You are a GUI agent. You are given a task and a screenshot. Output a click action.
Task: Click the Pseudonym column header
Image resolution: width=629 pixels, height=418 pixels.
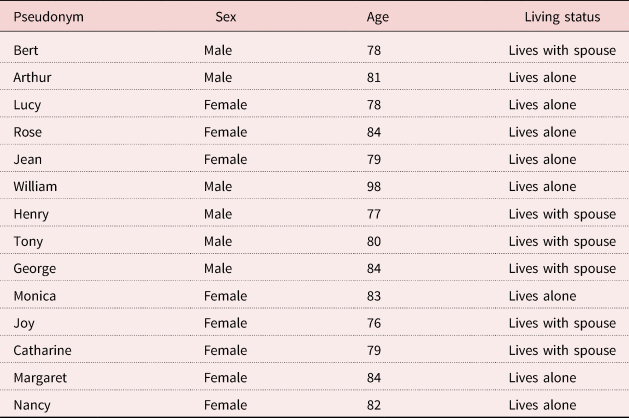pos(49,17)
